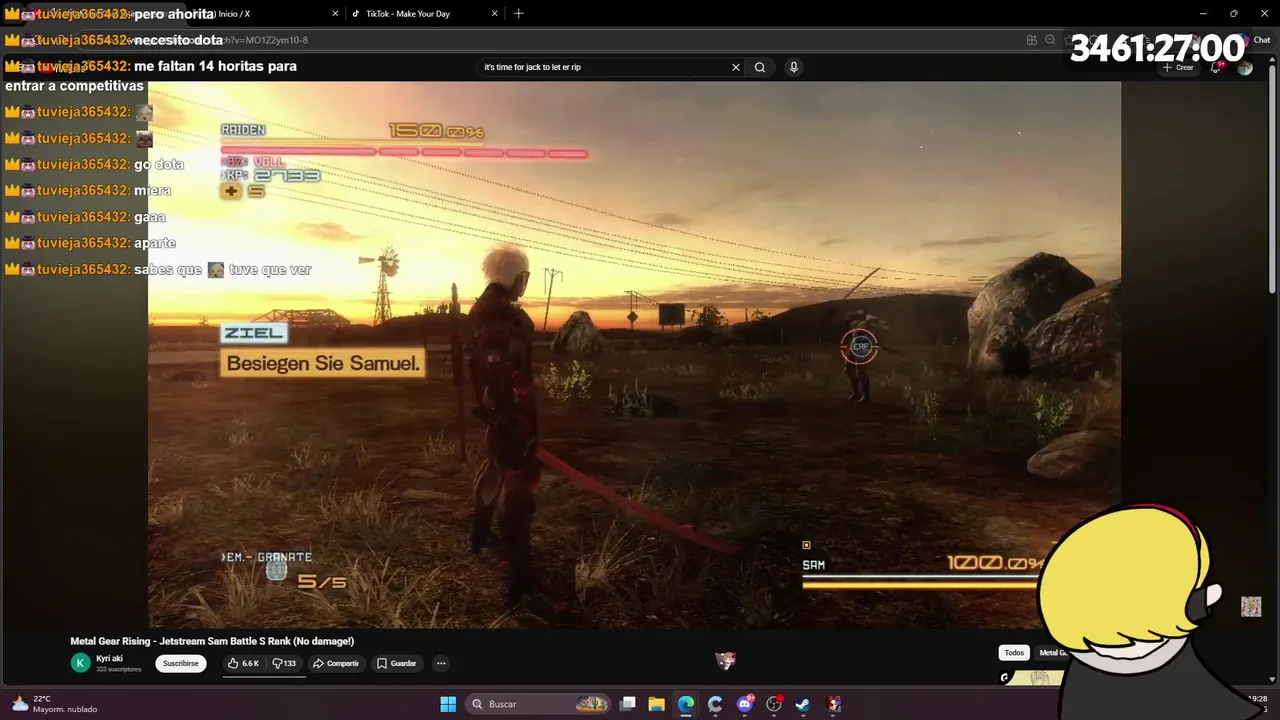The height and width of the screenshot is (720, 1280).
Task: Click the video title text
Action: (212, 641)
